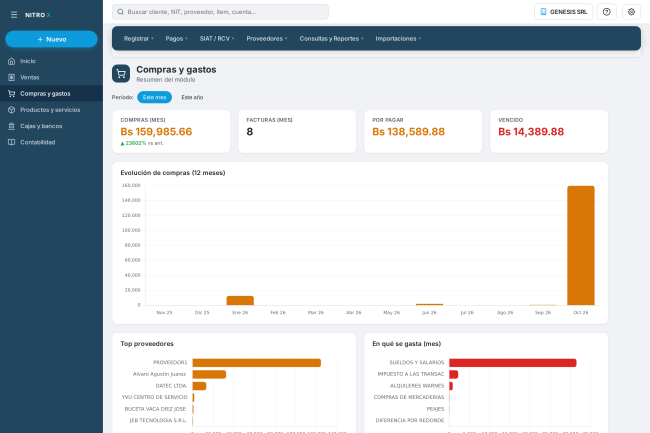Click the JEB TECNOLOGIA S.R.L. label

(x=158, y=421)
